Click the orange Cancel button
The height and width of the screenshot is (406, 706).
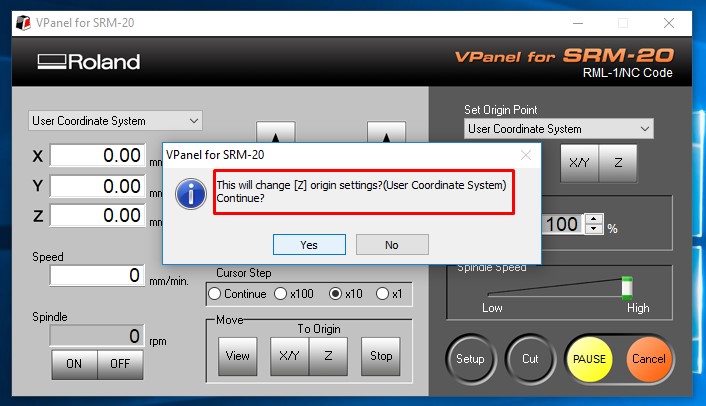click(648, 359)
